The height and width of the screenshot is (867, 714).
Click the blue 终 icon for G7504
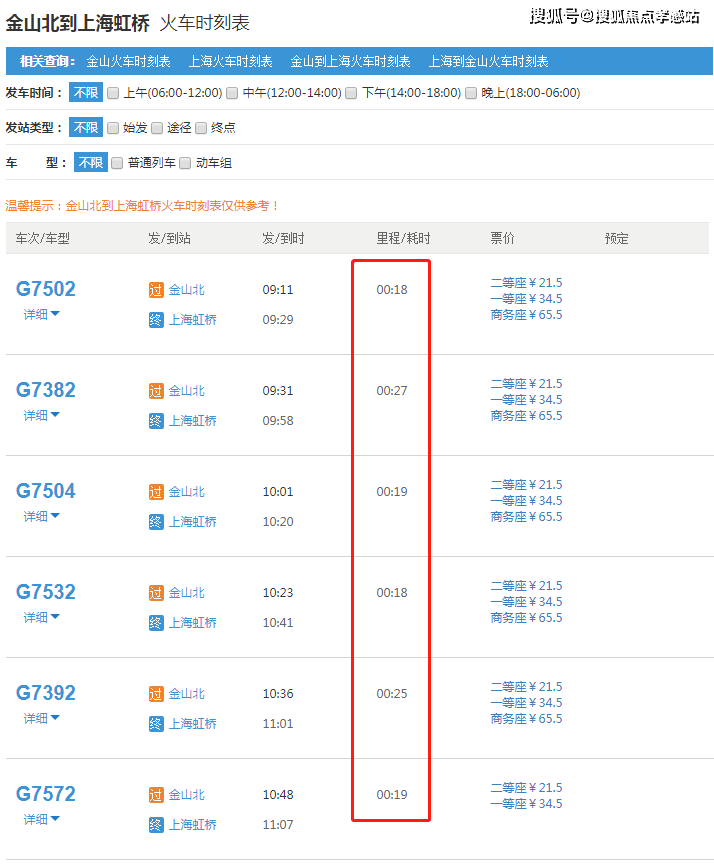155,522
